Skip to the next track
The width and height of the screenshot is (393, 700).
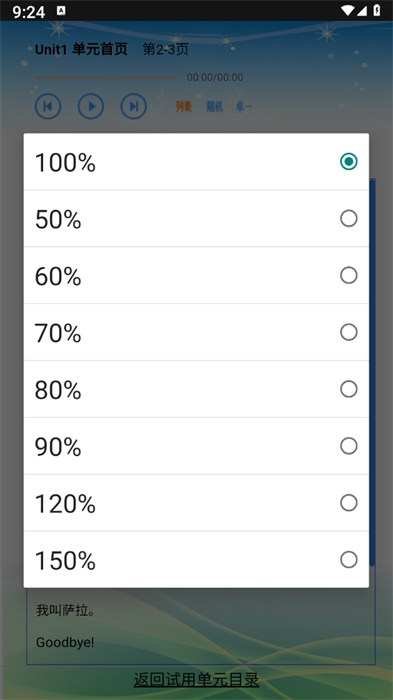pyautogui.click(x=134, y=106)
